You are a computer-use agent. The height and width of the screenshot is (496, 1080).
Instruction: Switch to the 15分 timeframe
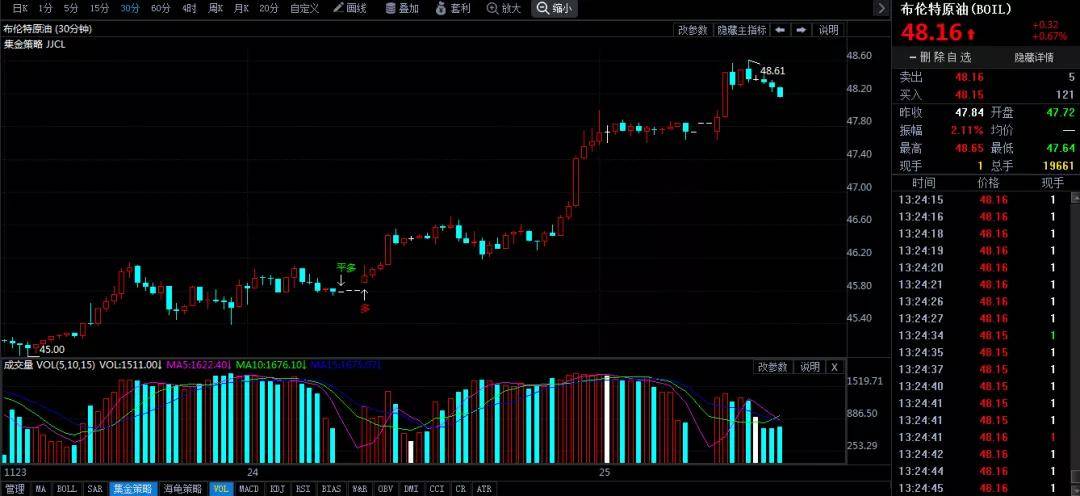coord(99,8)
